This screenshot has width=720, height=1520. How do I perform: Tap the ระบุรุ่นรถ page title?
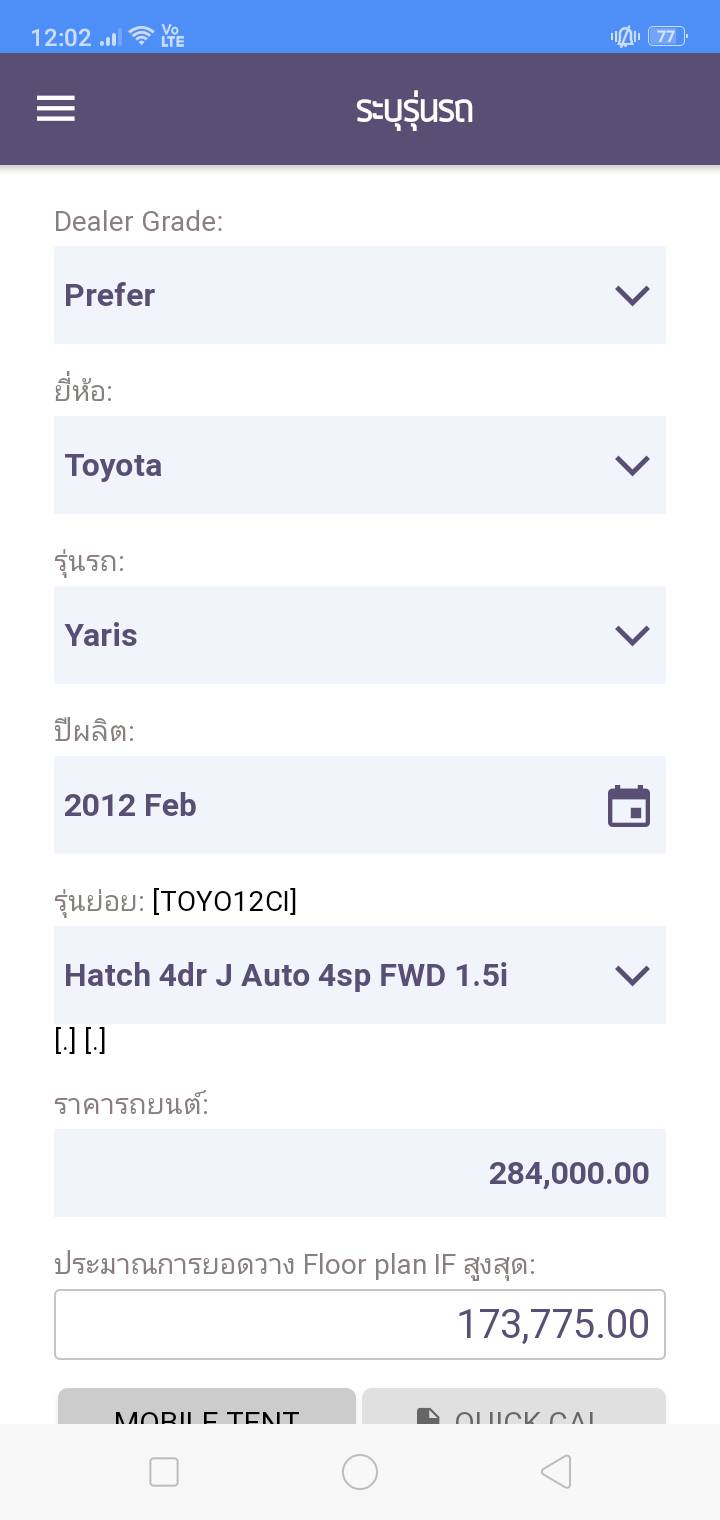point(414,109)
